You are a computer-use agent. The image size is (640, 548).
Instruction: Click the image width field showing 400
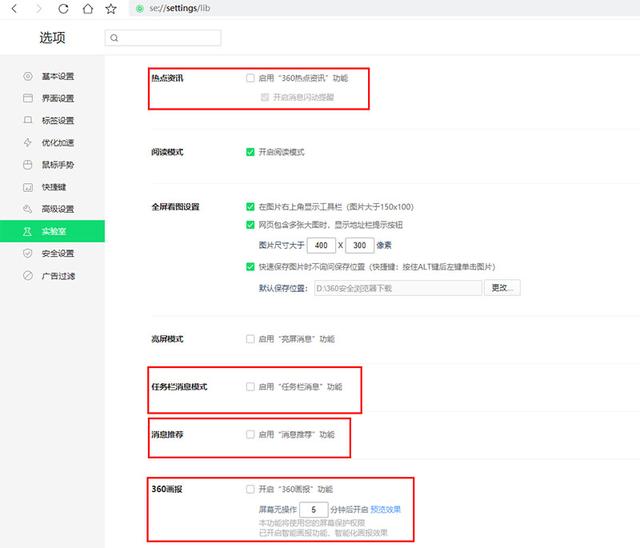point(321,245)
